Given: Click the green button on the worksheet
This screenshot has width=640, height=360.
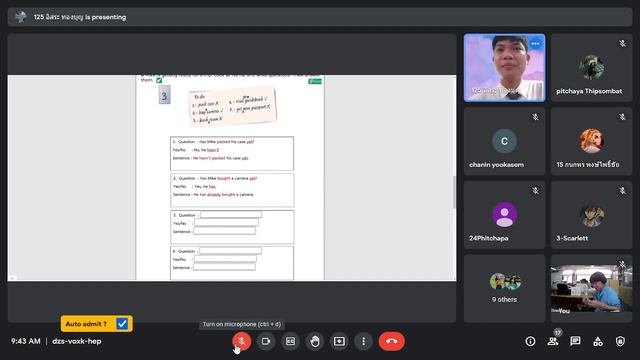Looking at the screenshot, I should pyautogui.click(x=315, y=81).
